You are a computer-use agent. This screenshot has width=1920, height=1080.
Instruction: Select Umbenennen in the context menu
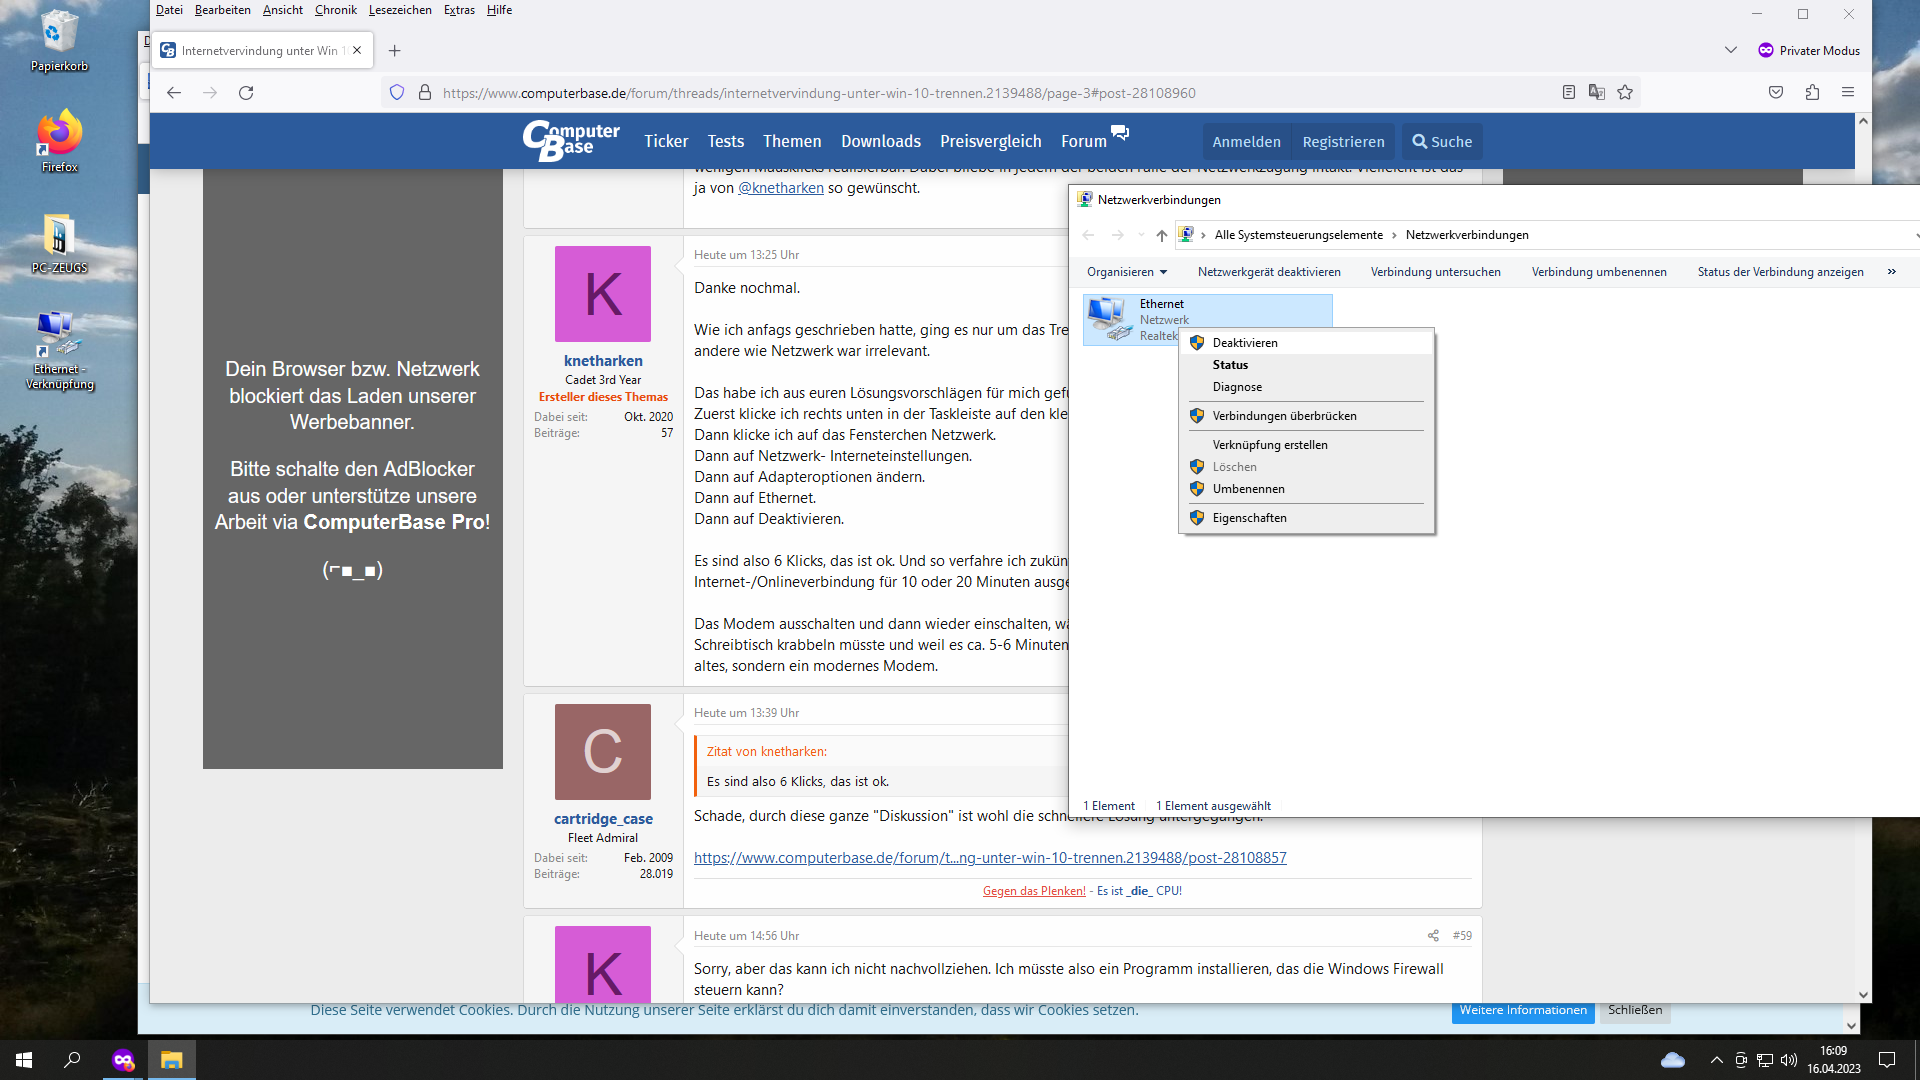pos(1307,489)
